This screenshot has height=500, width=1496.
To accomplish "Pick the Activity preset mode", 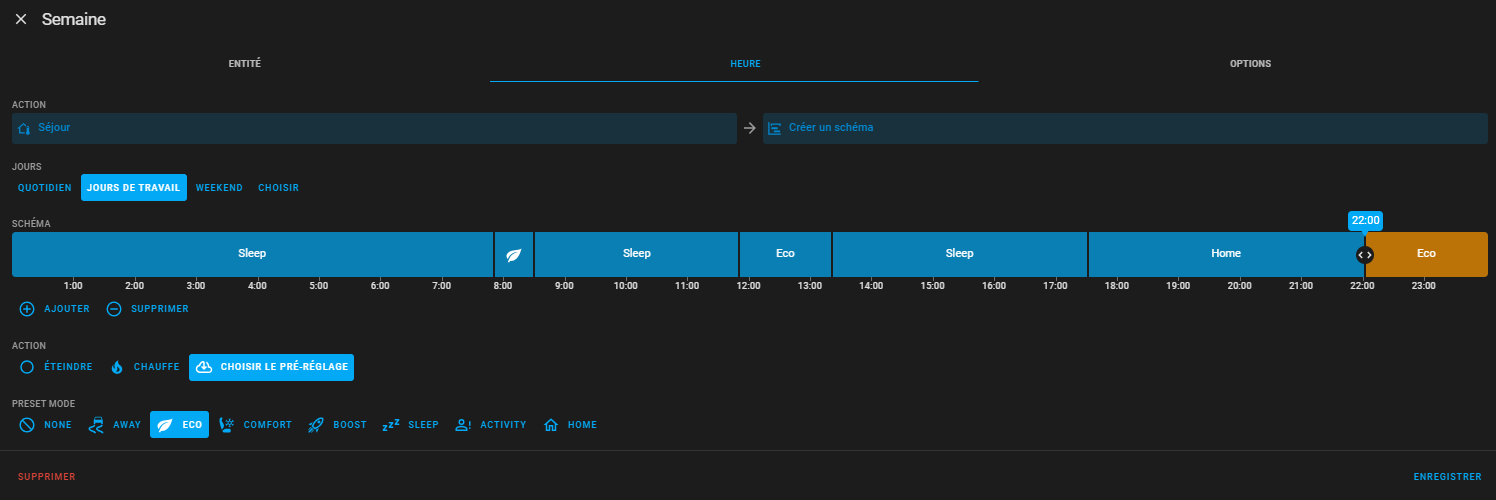I will click(490, 425).
